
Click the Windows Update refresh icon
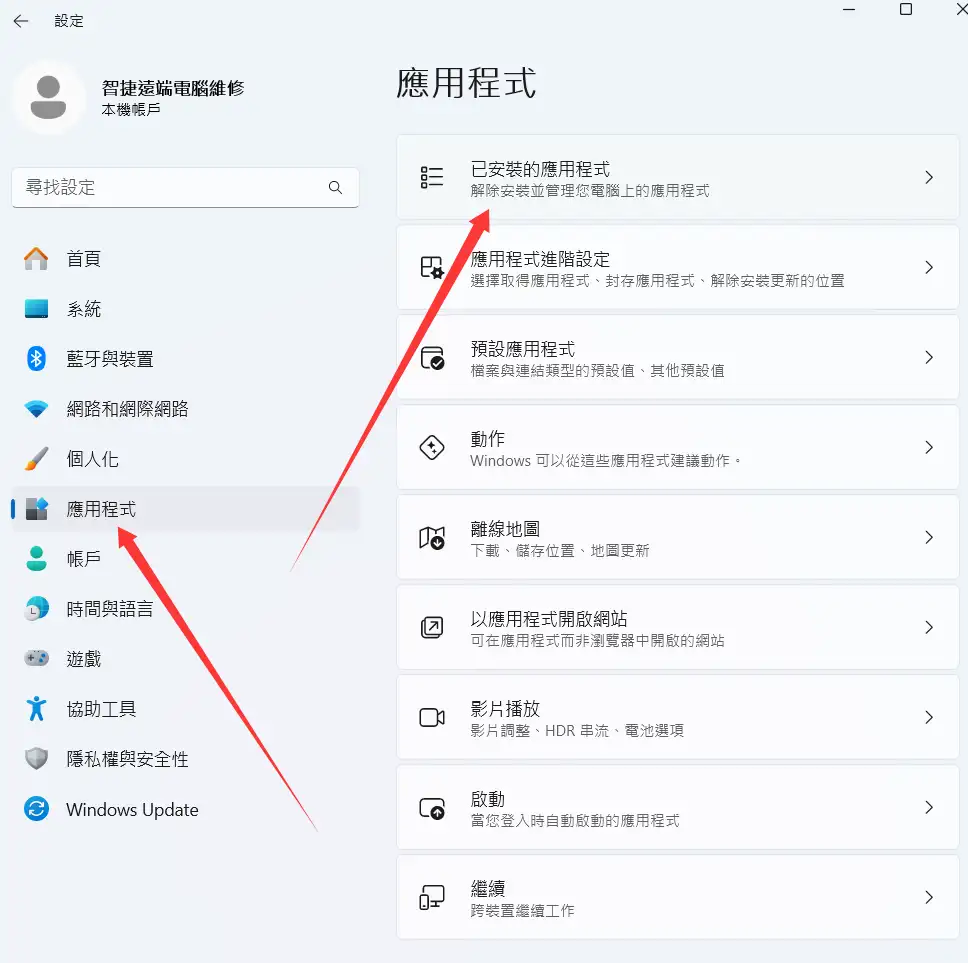pyautogui.click(x=36, y=809)
